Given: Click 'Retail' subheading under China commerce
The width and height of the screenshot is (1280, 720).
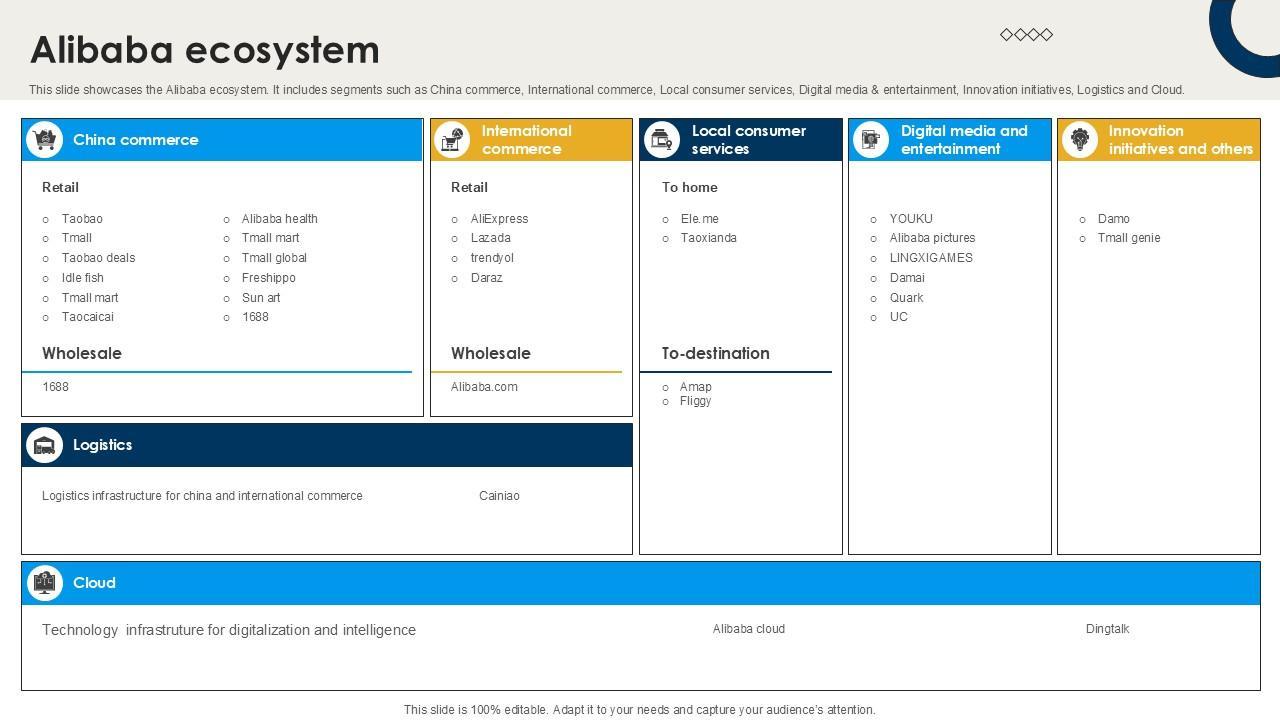Looking at the screenshot, I should coord(60,187).
